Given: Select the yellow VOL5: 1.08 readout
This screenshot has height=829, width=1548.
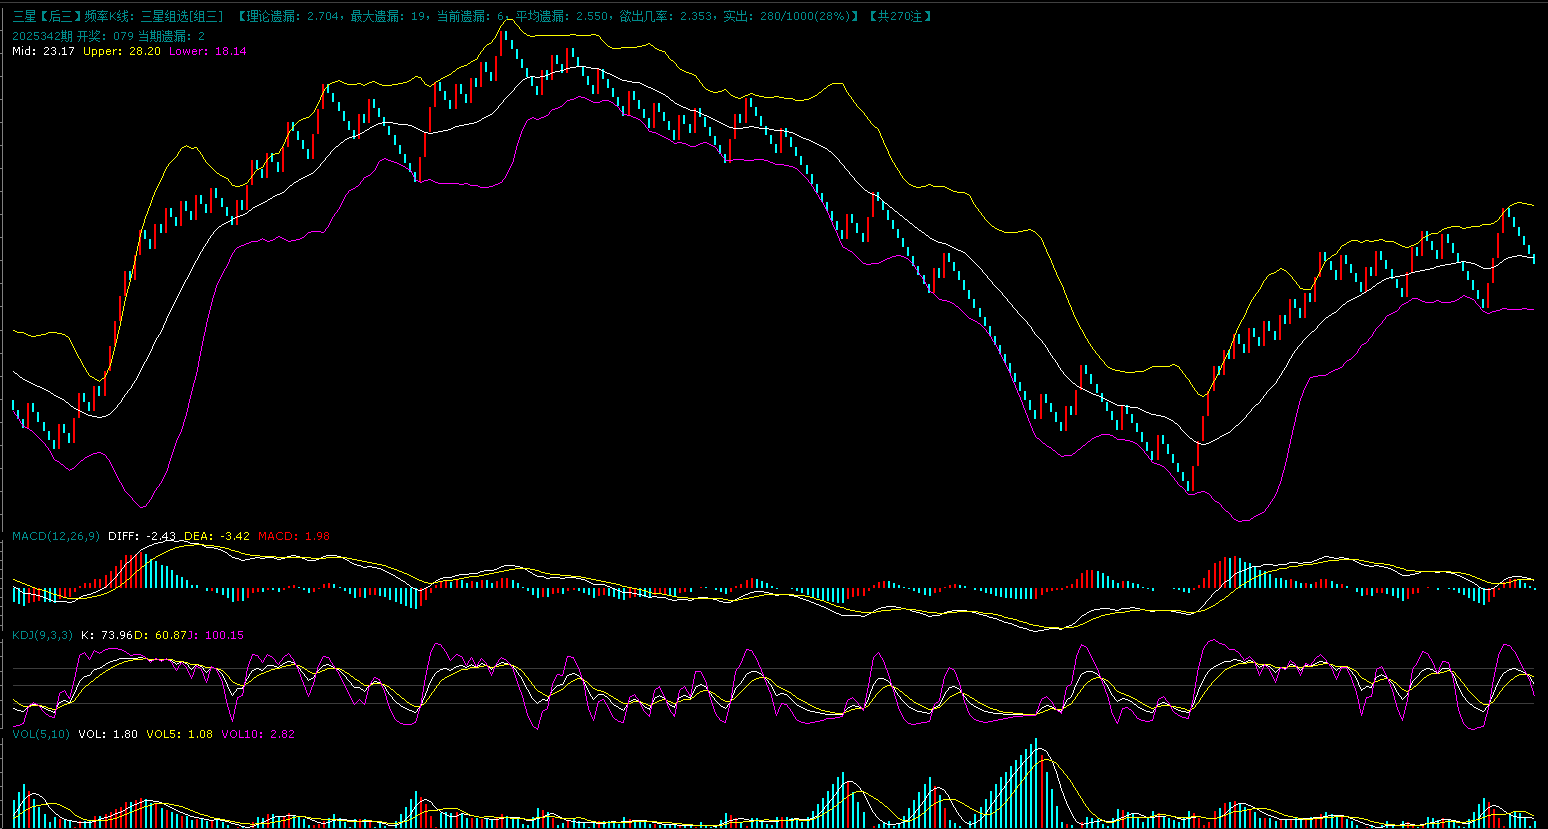Looking at the screenshot, I should pyautogui.click(x=180, y=734).
